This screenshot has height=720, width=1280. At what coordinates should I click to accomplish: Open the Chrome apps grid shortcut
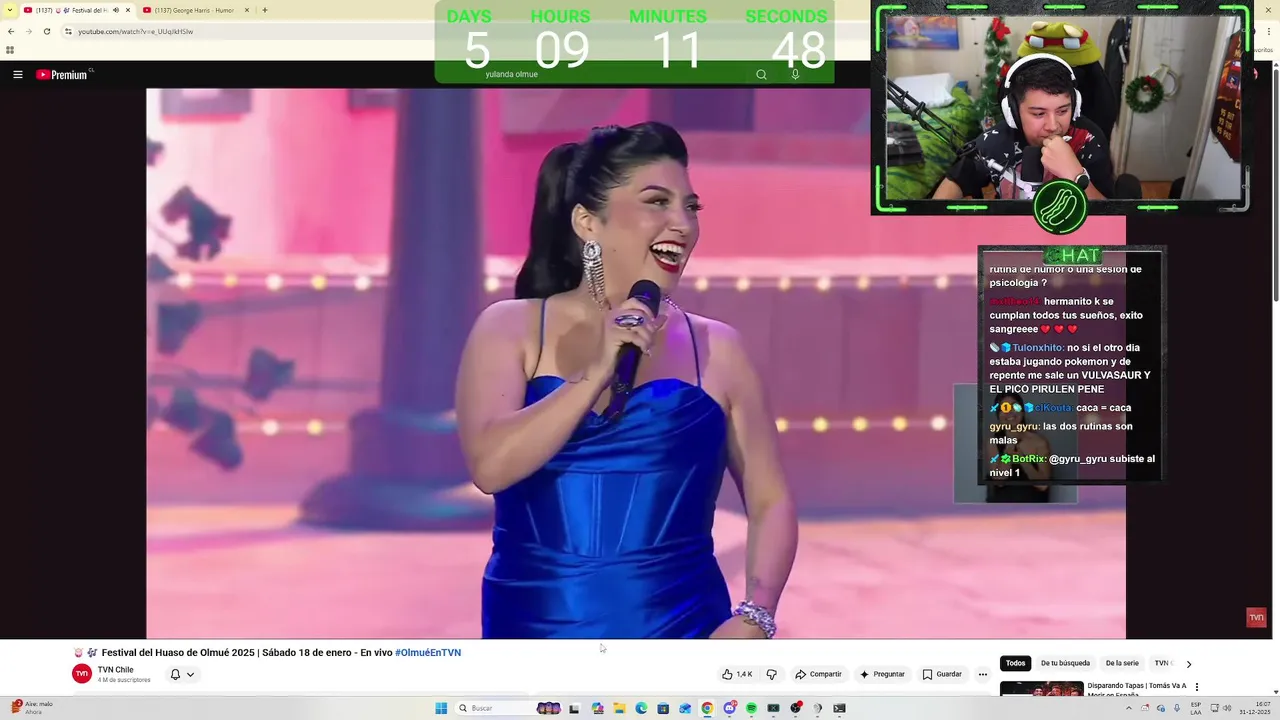click(10, 50)
